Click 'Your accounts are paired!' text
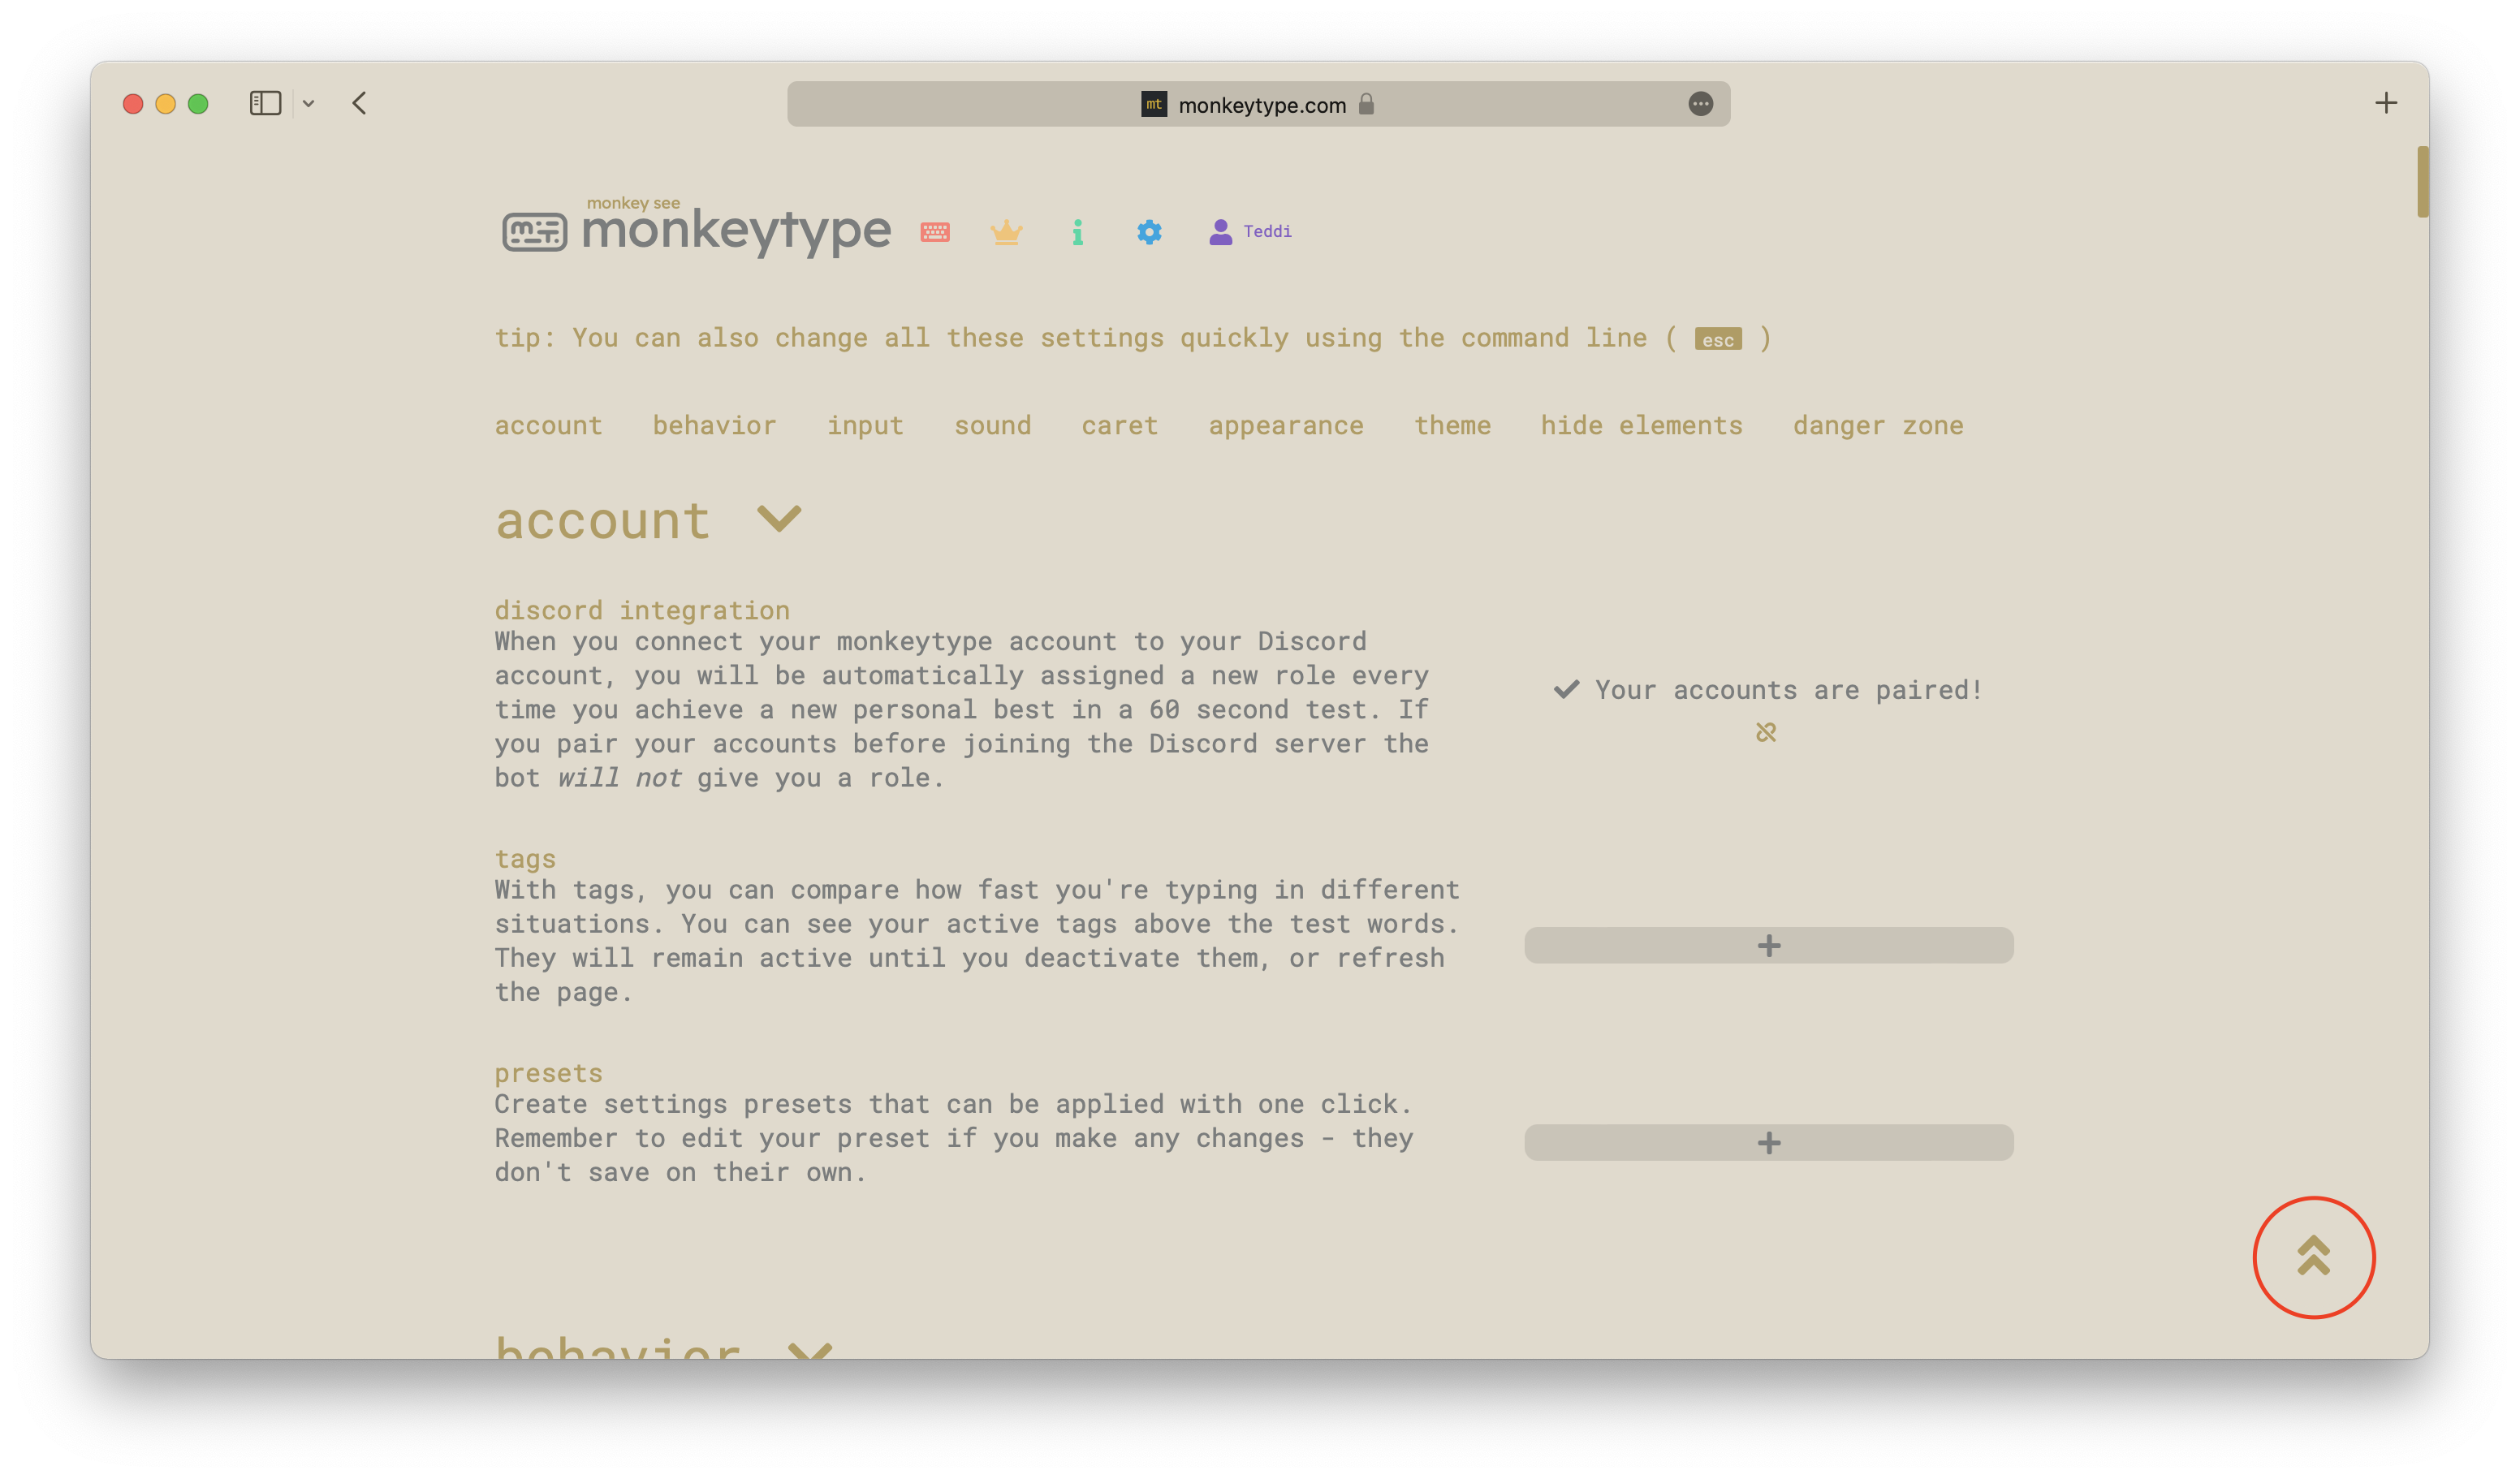 tap(1788, 690)
